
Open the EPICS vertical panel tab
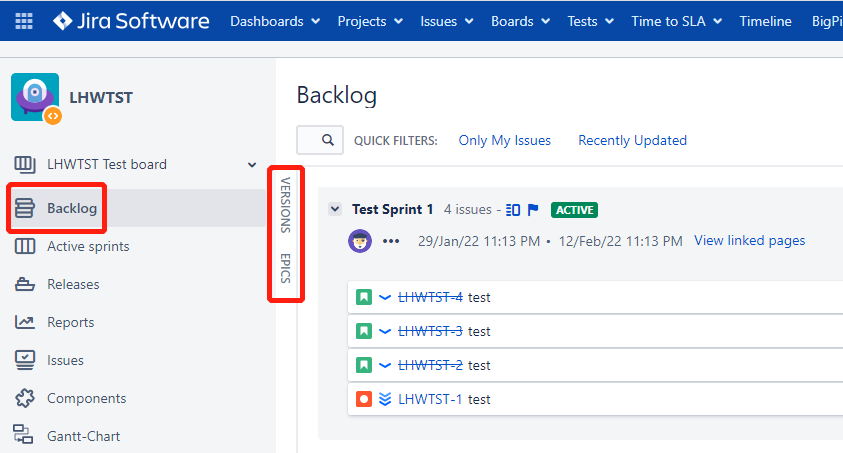pyautogui.click(x=285, y=268)
